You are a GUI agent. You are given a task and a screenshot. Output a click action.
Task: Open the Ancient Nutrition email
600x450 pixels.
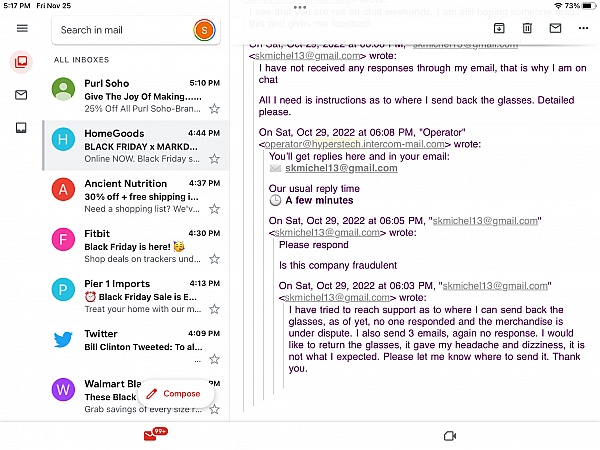(x=136, y=196)
